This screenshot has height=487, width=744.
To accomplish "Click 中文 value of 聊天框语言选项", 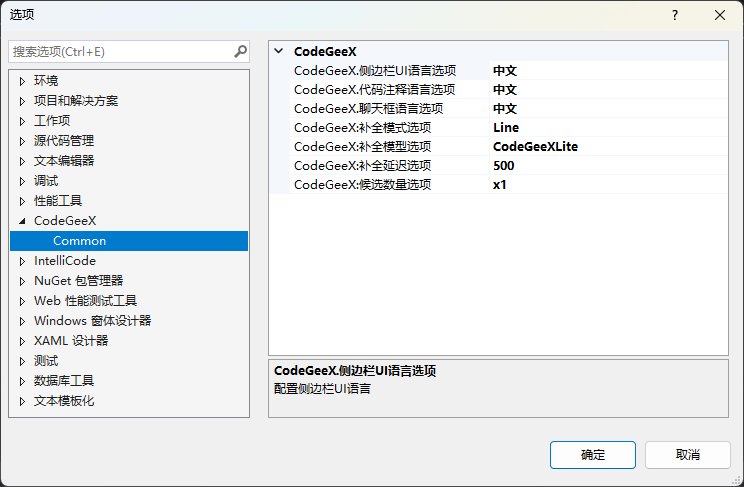I will 505,108.
